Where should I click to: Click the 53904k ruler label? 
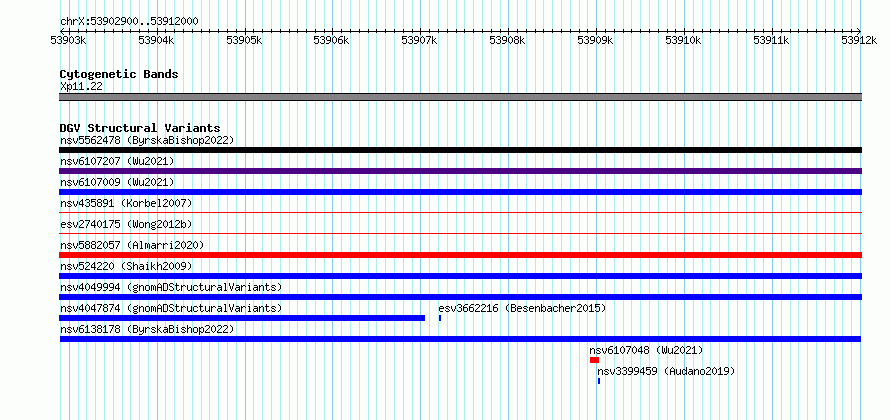(156, 40)
